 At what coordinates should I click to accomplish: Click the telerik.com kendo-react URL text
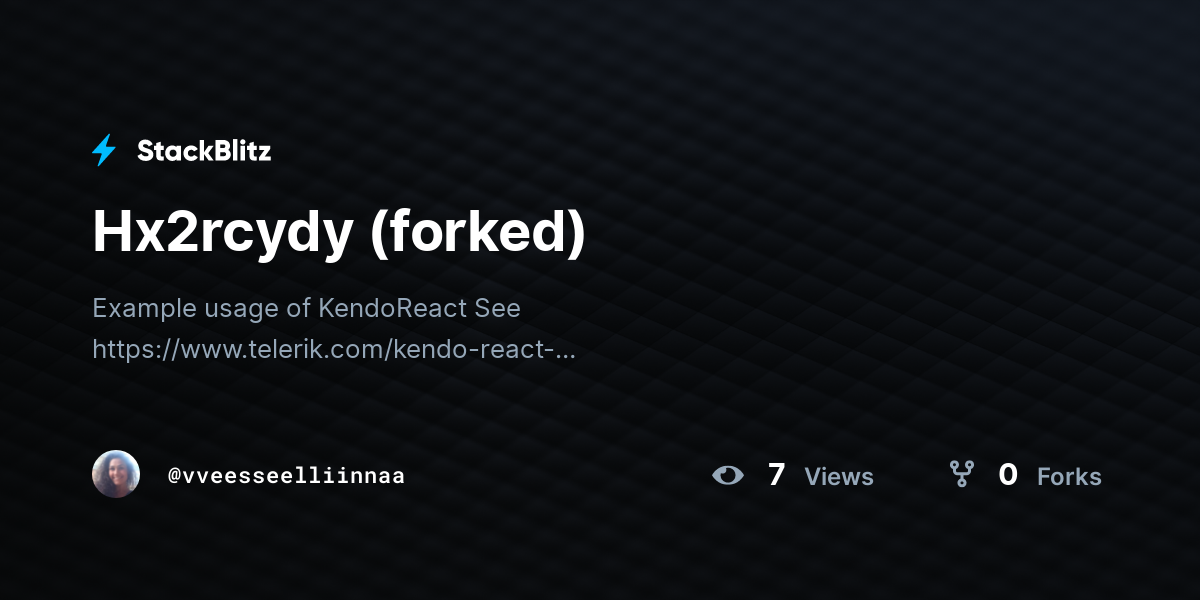click(x=334, y=350)
